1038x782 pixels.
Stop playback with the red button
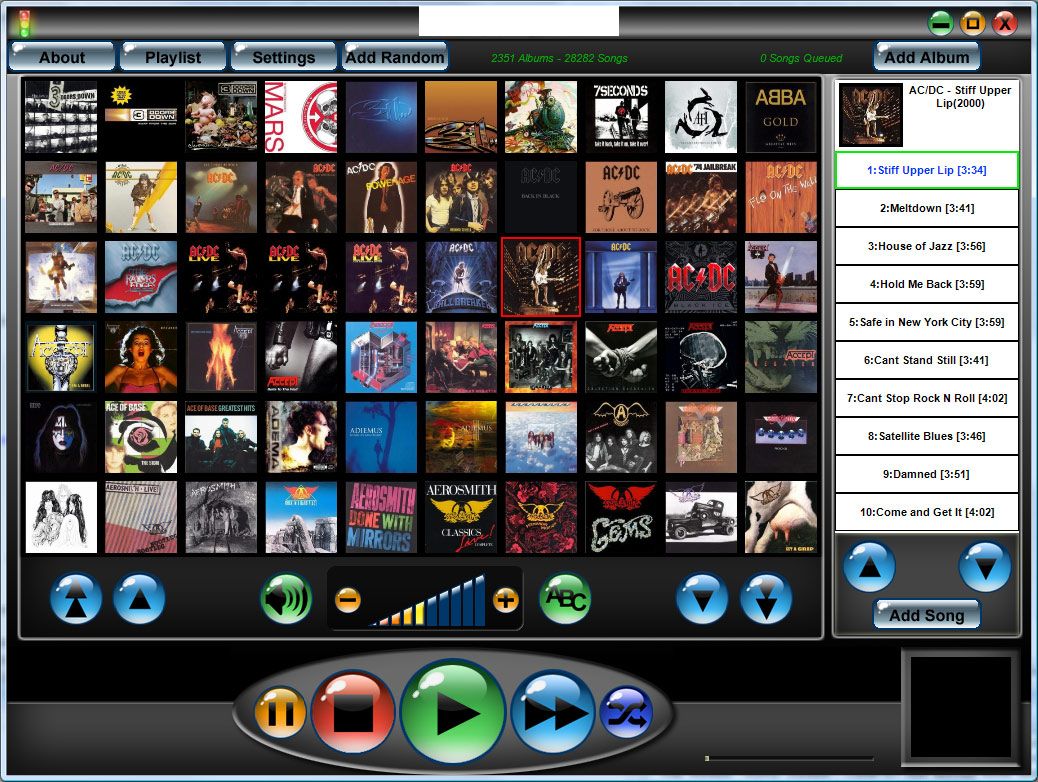point(355,713)
